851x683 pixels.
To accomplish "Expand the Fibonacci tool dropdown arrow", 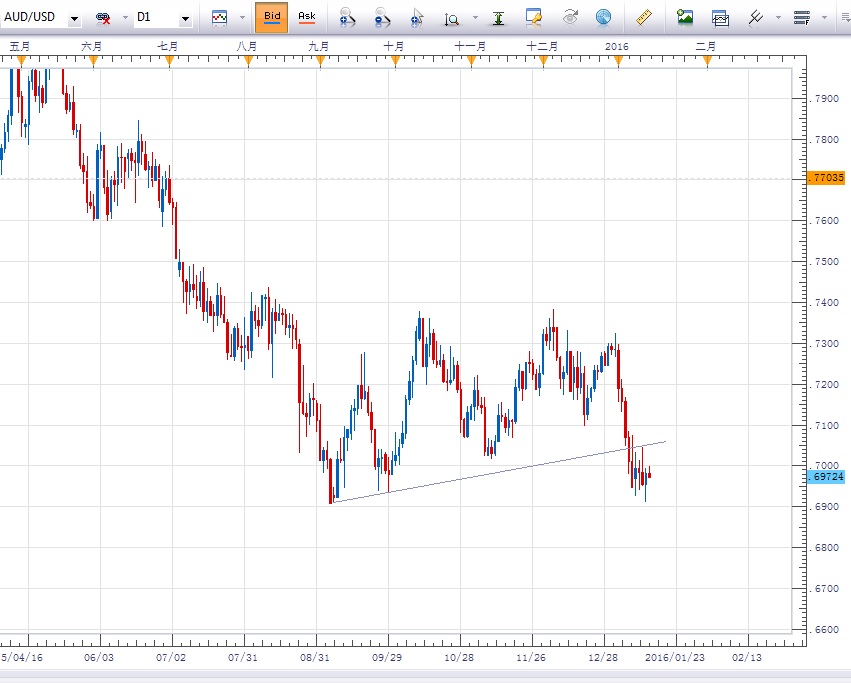I will (824, 18).
